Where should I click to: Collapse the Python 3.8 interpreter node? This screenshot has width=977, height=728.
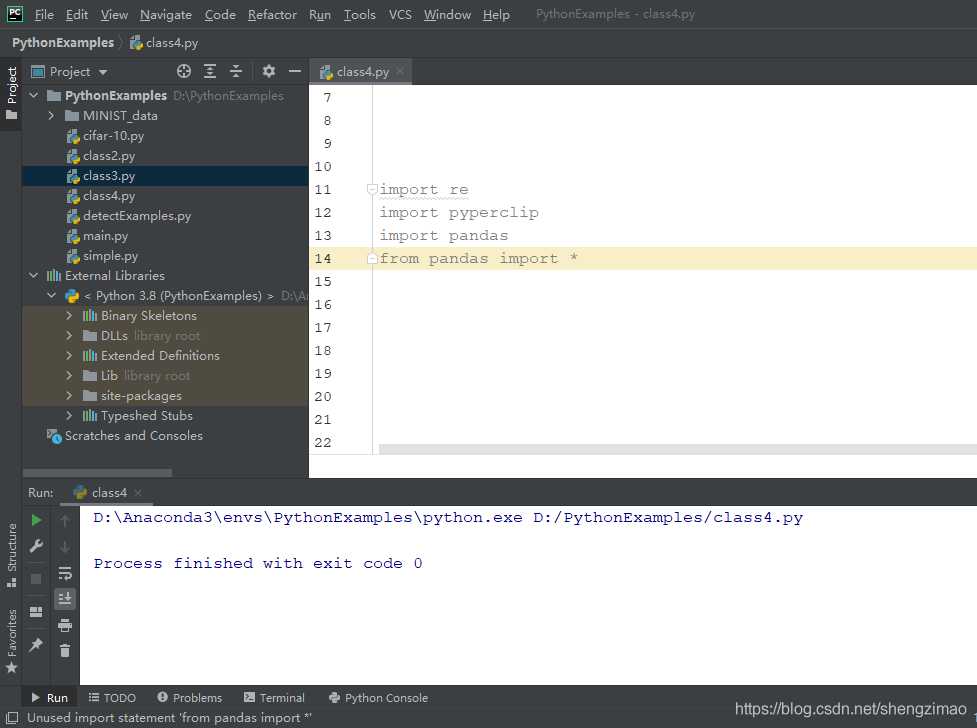[x=52, y=295]
